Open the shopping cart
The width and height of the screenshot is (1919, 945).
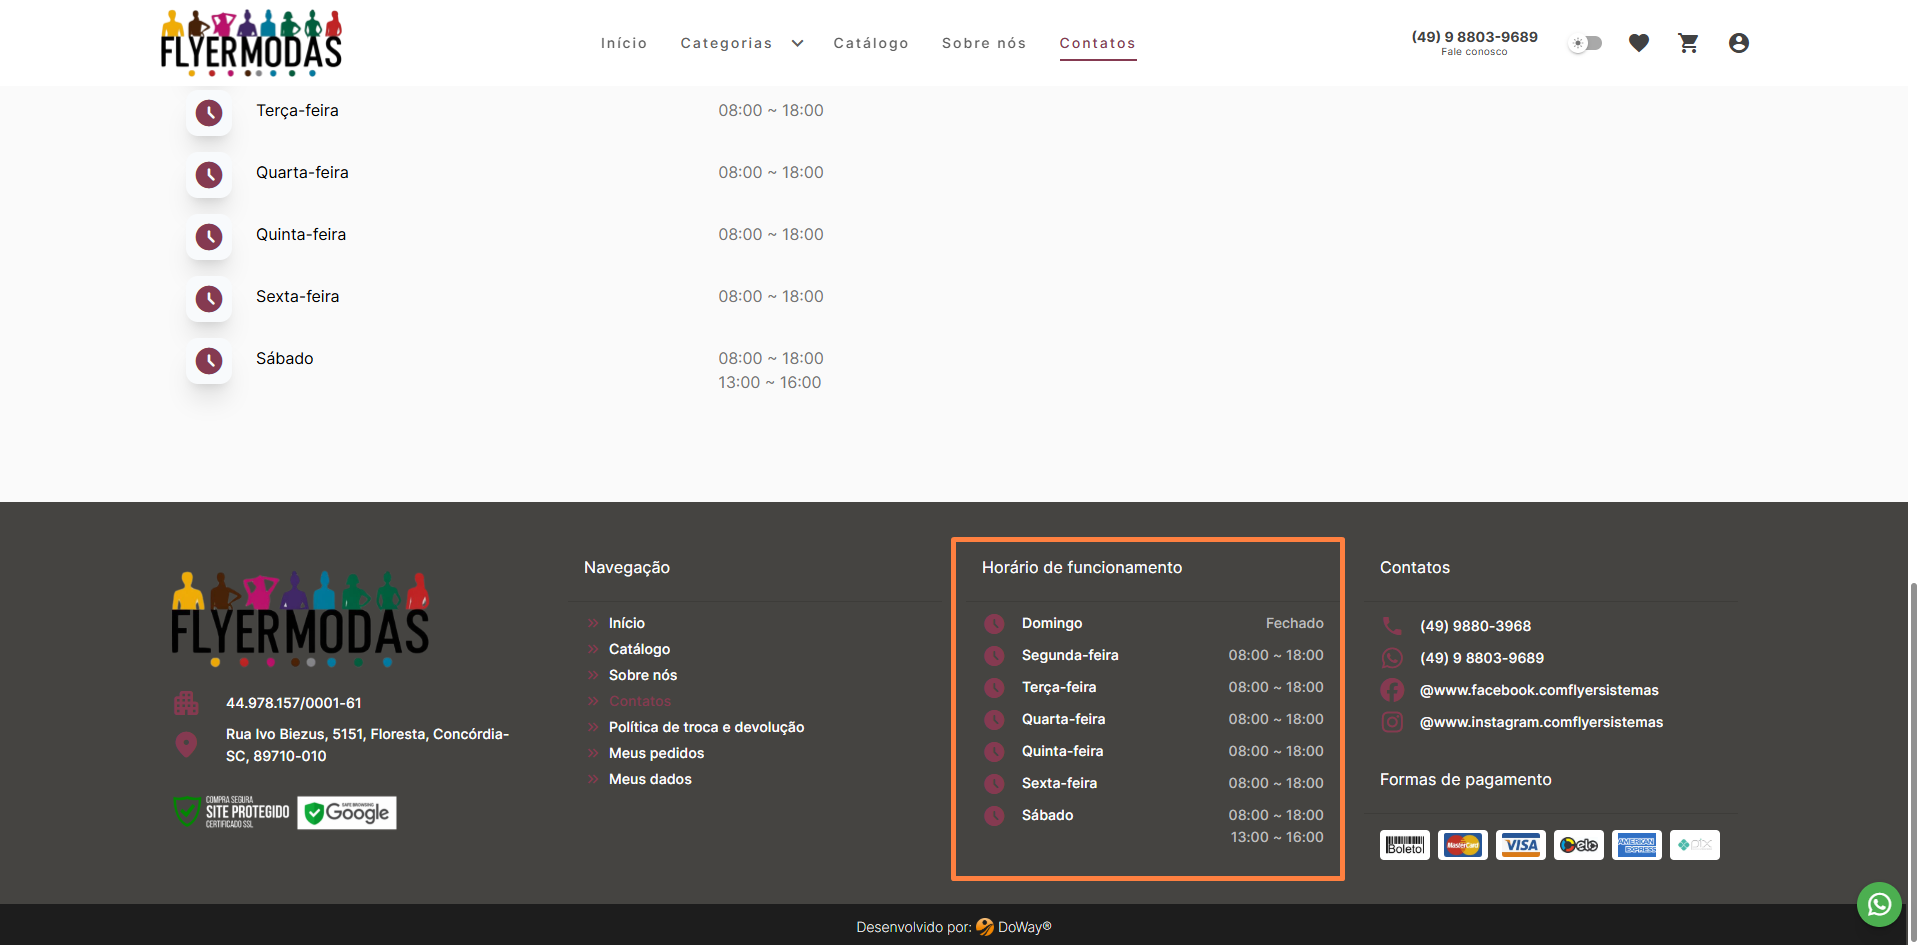(1688, 43)
